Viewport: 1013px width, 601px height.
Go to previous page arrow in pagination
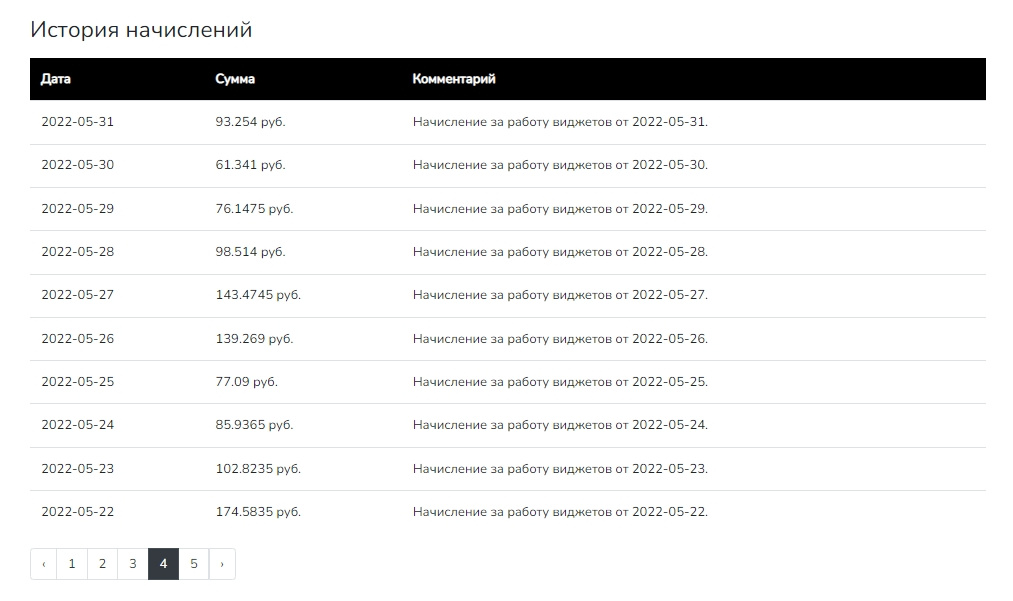pos(44,564)
